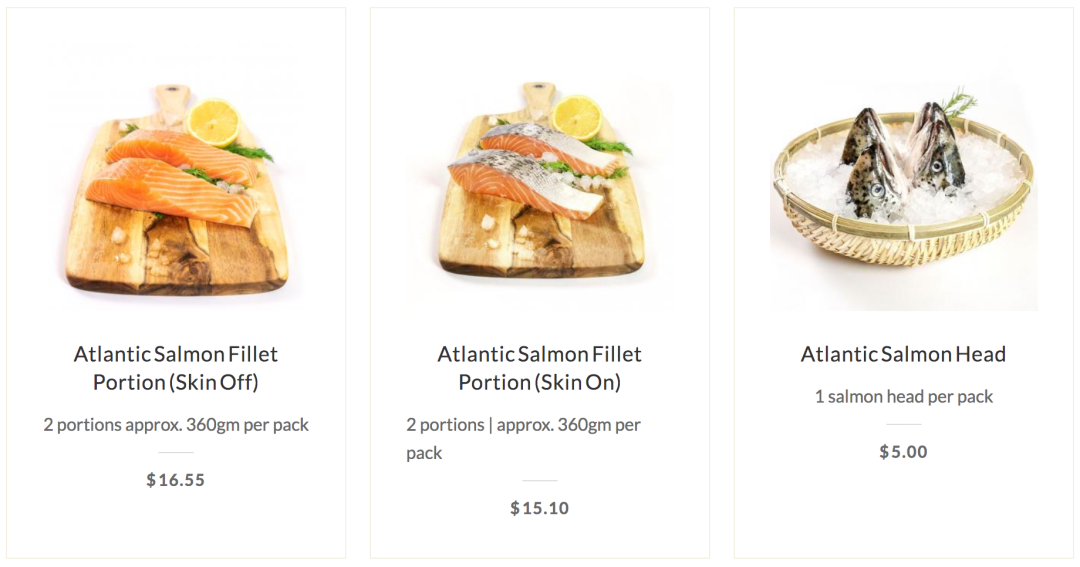Screen dimensions: 1080x567
Task: Click the '1 salmon head per pack' description
Action: 904,397
